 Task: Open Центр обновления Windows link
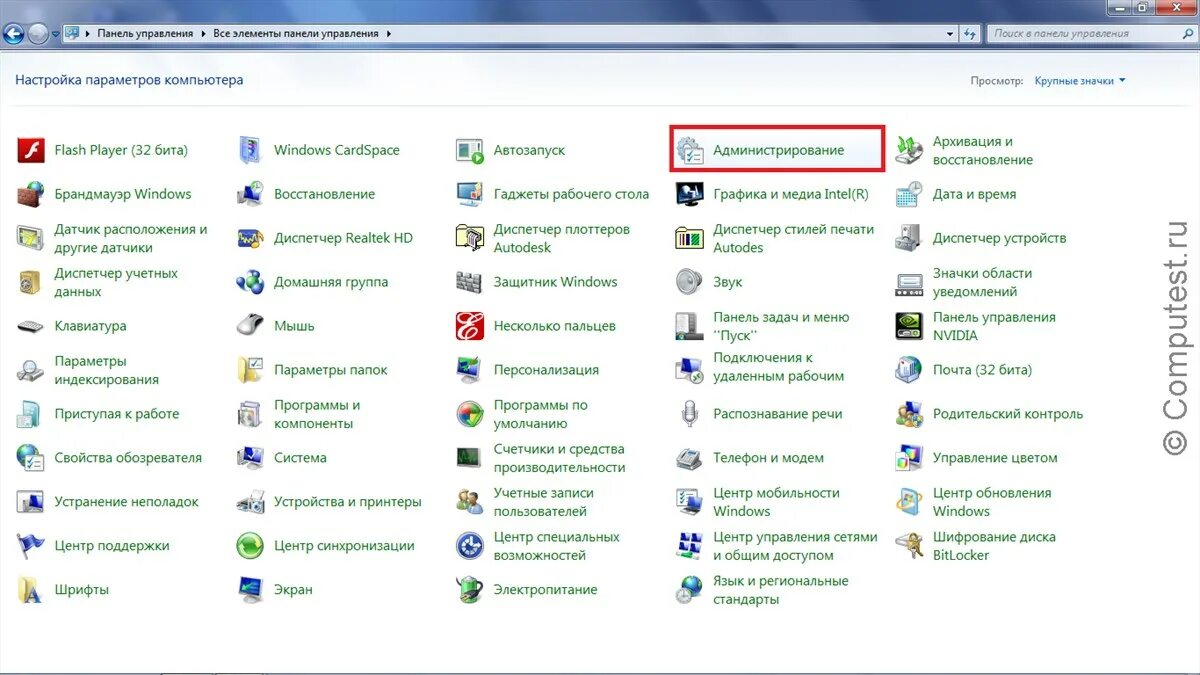992,502
